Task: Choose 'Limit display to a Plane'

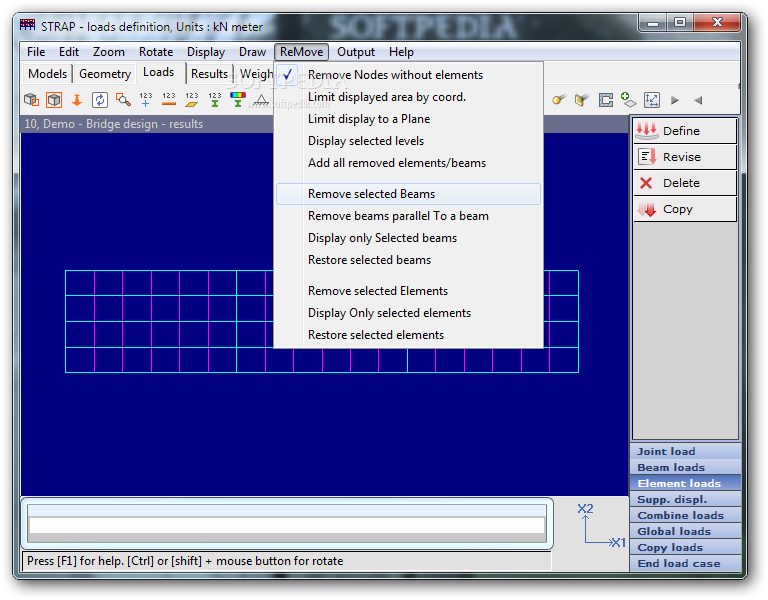Action: point(408,119)
